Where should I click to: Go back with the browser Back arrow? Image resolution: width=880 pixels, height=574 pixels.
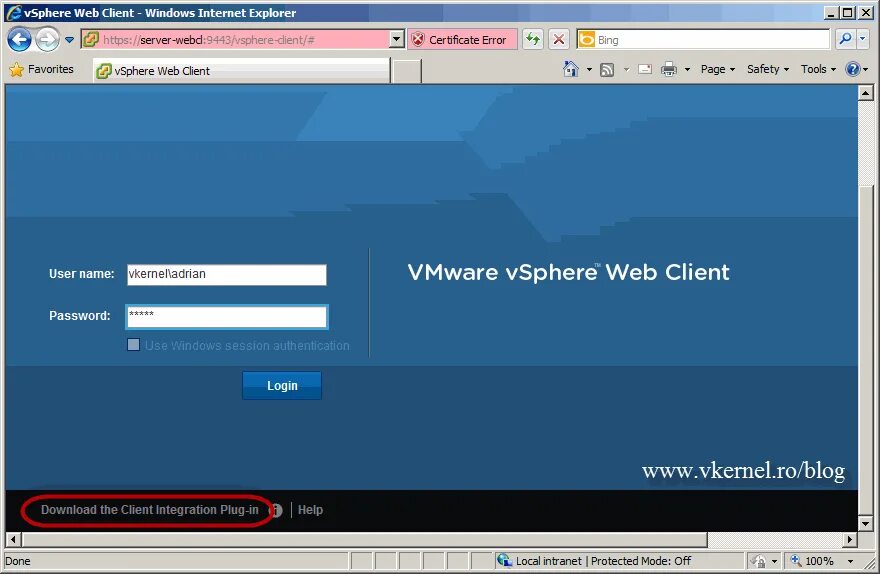(20, 40)
